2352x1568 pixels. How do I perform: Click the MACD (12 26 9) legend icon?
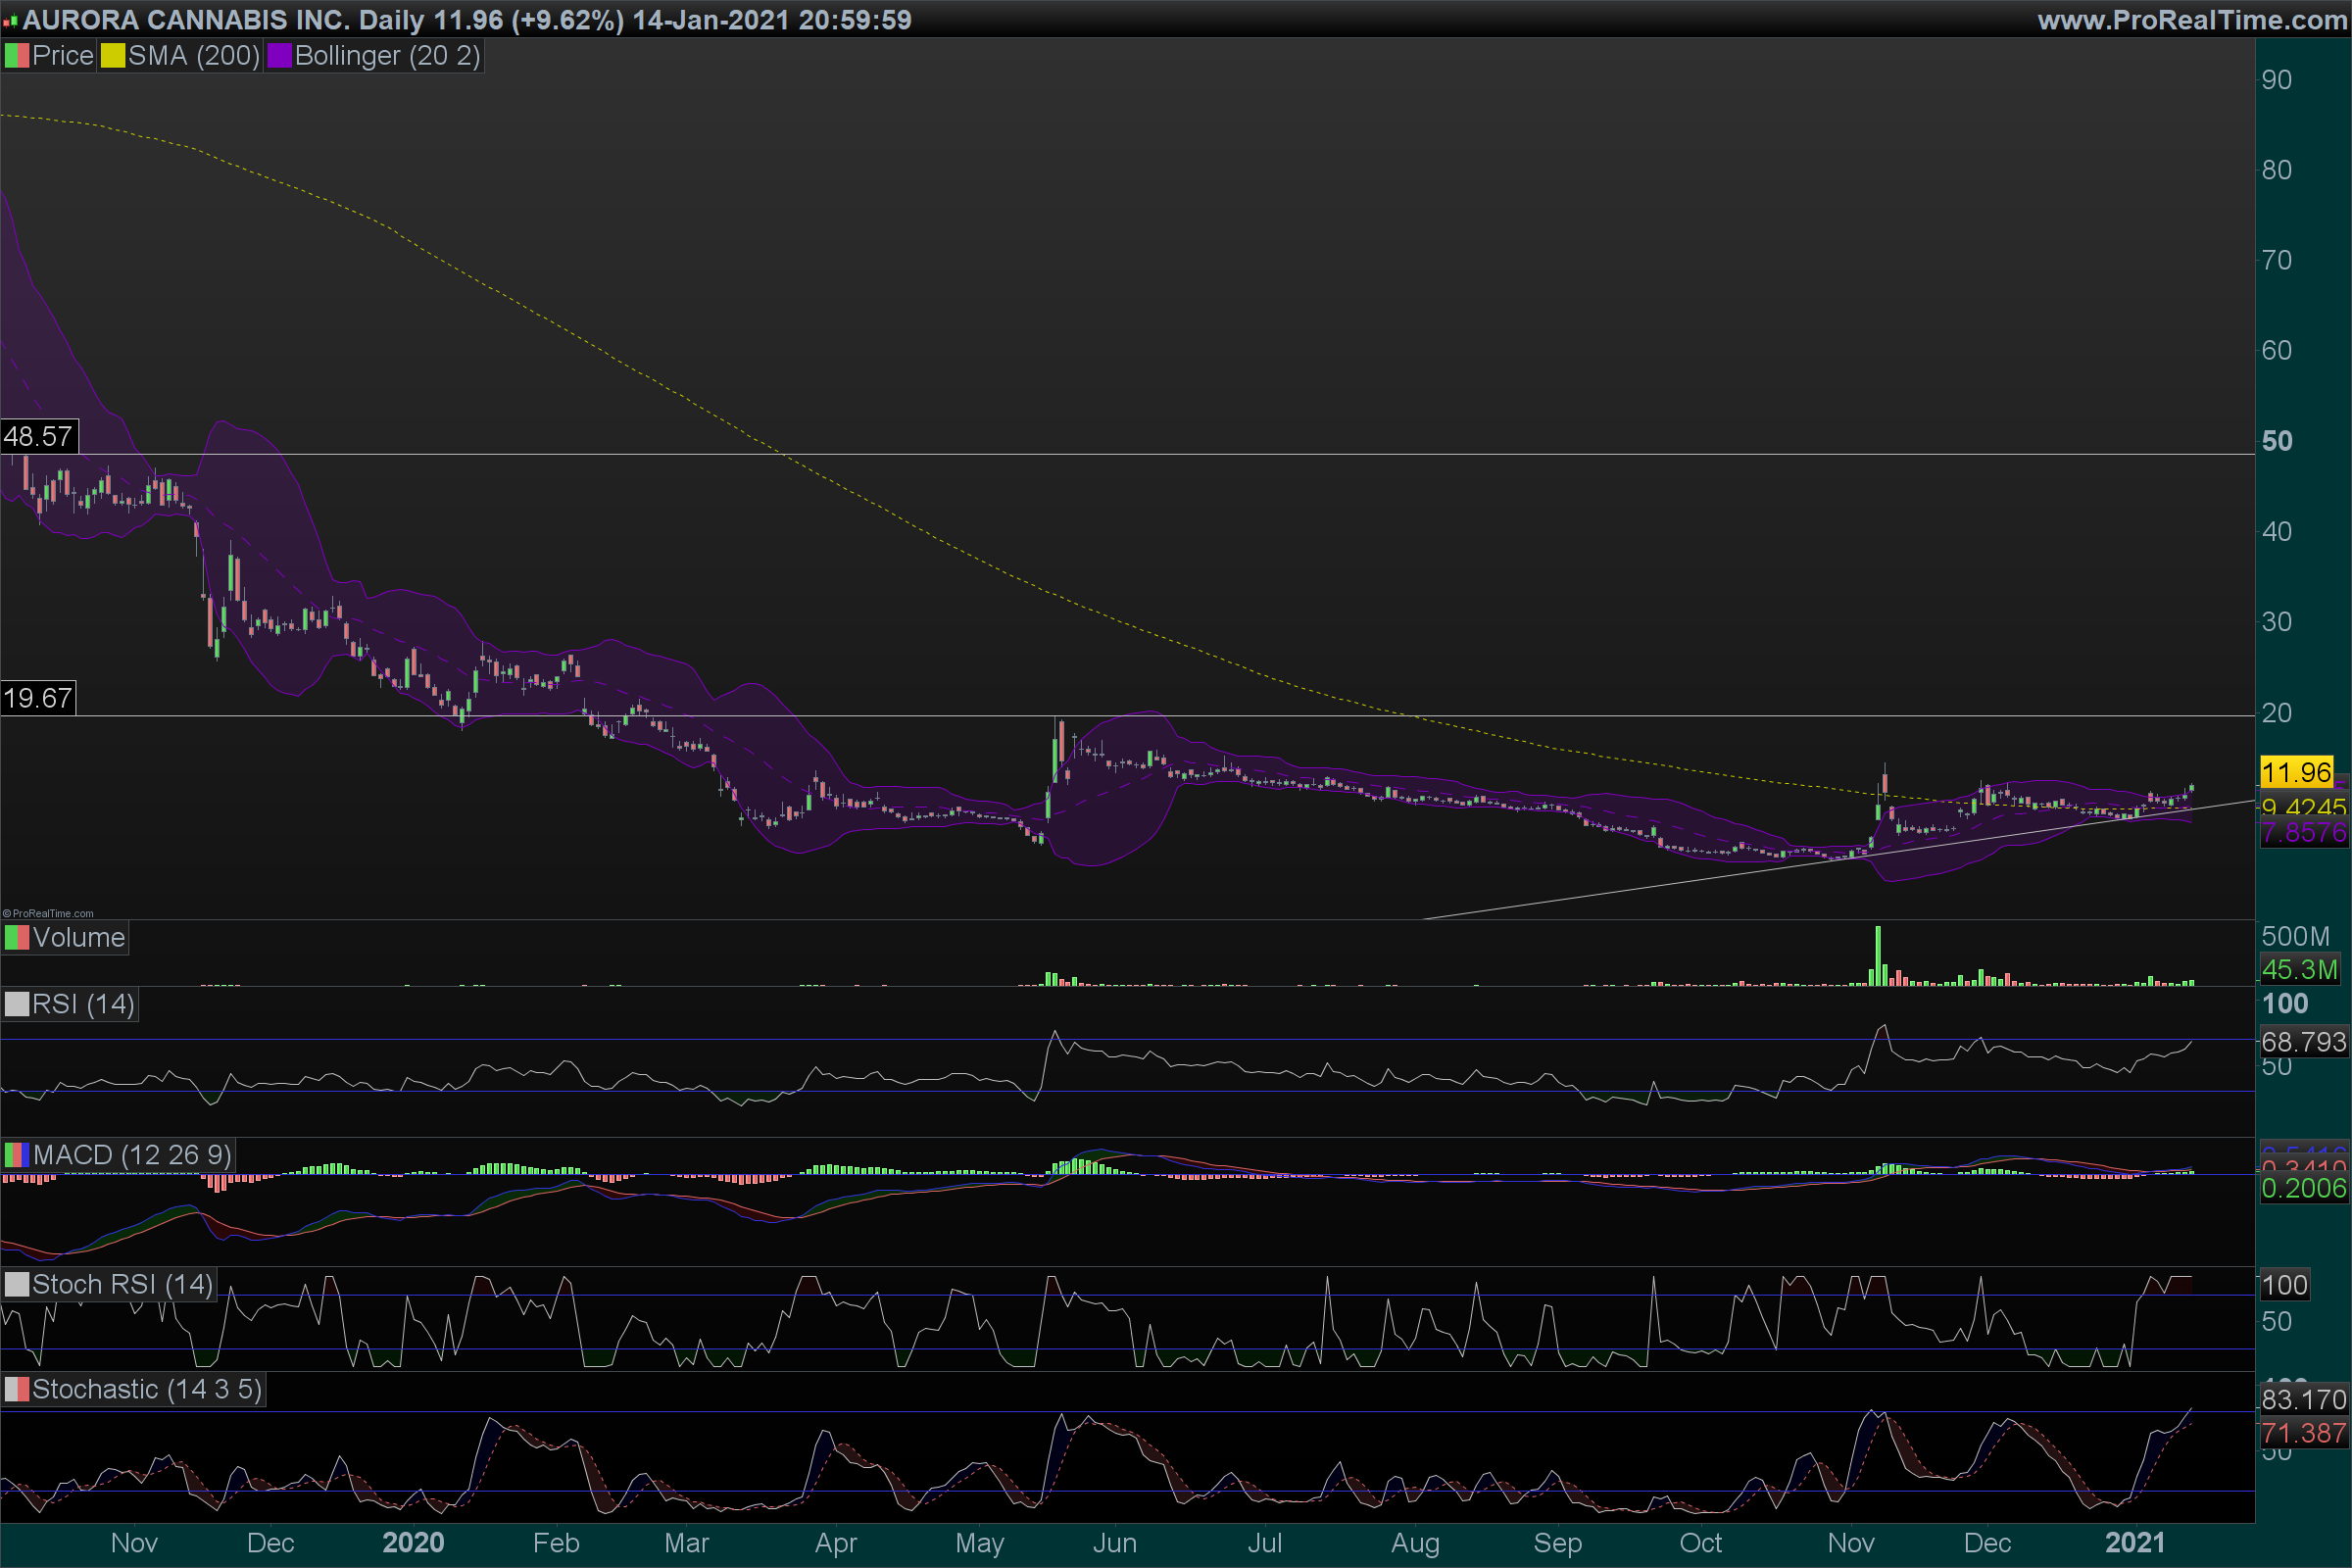pos(17,1155)
